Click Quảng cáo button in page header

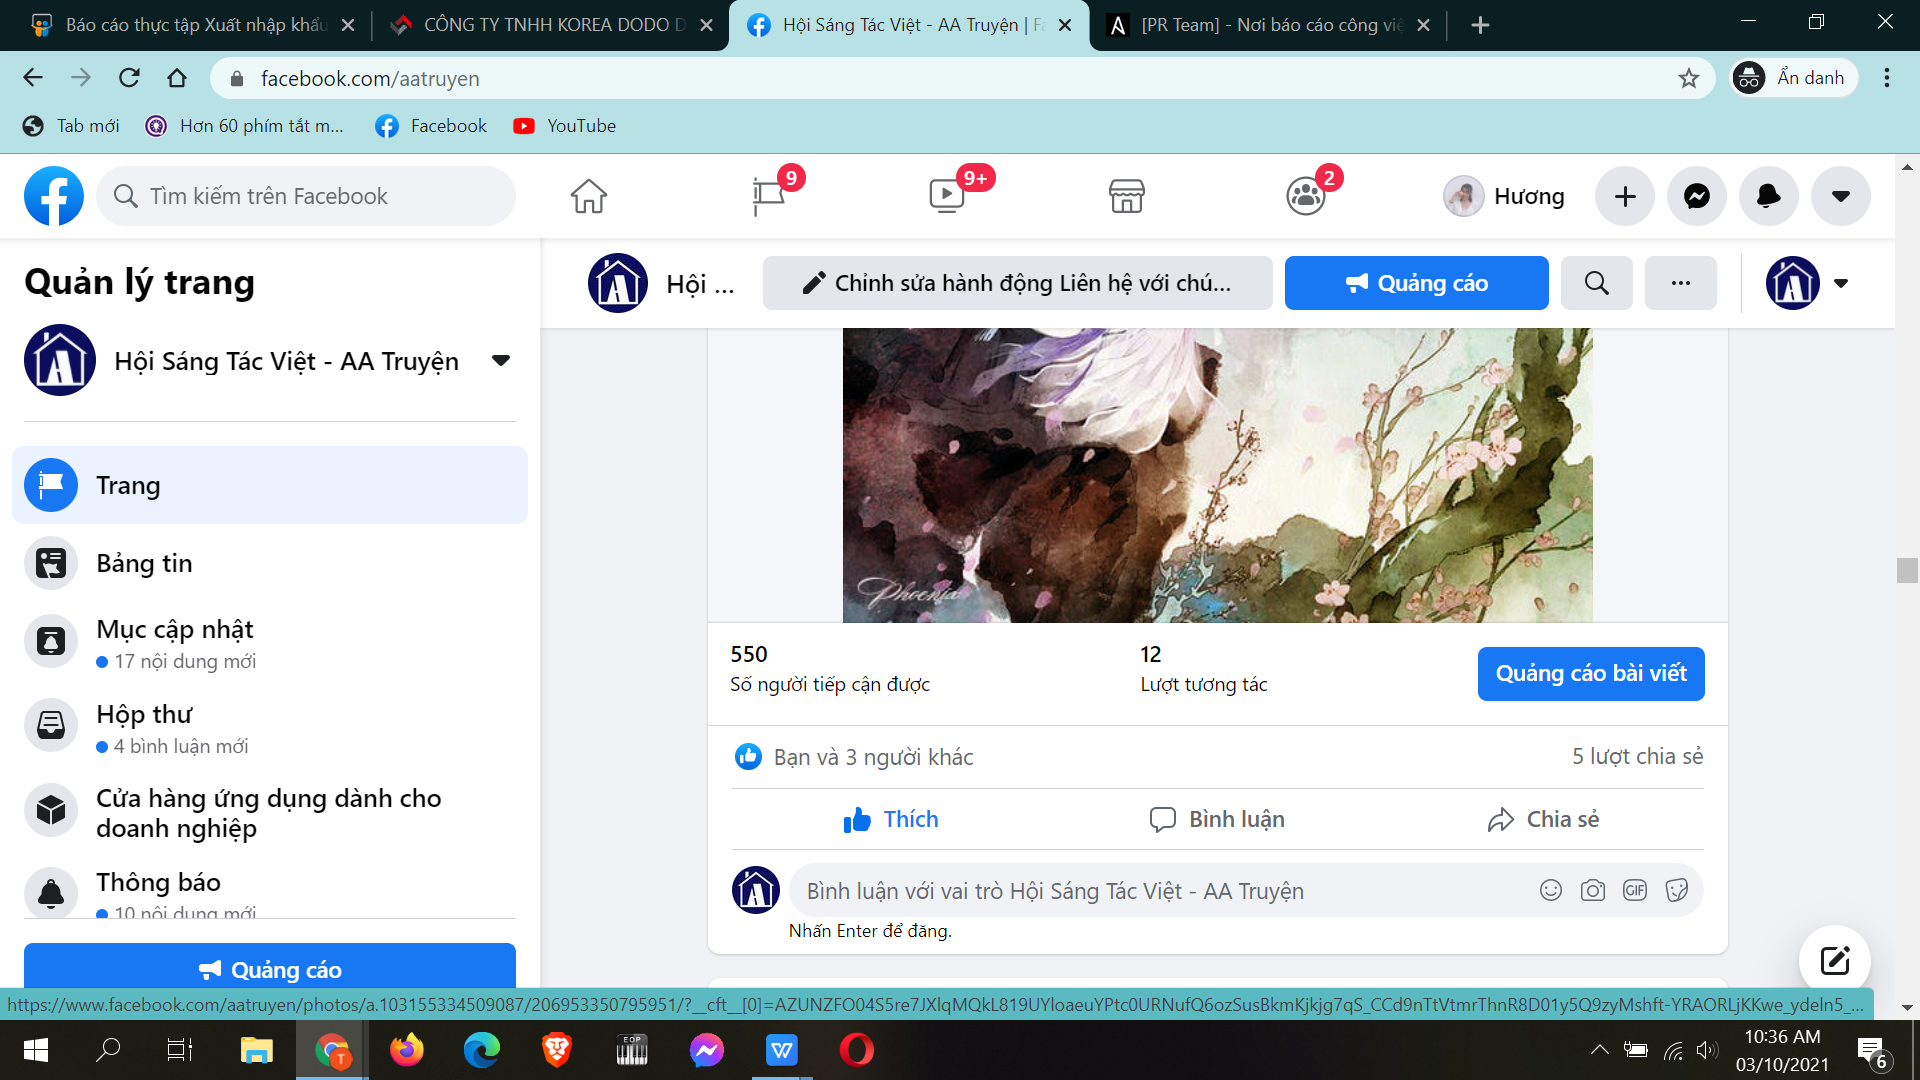coord(1417,283)
